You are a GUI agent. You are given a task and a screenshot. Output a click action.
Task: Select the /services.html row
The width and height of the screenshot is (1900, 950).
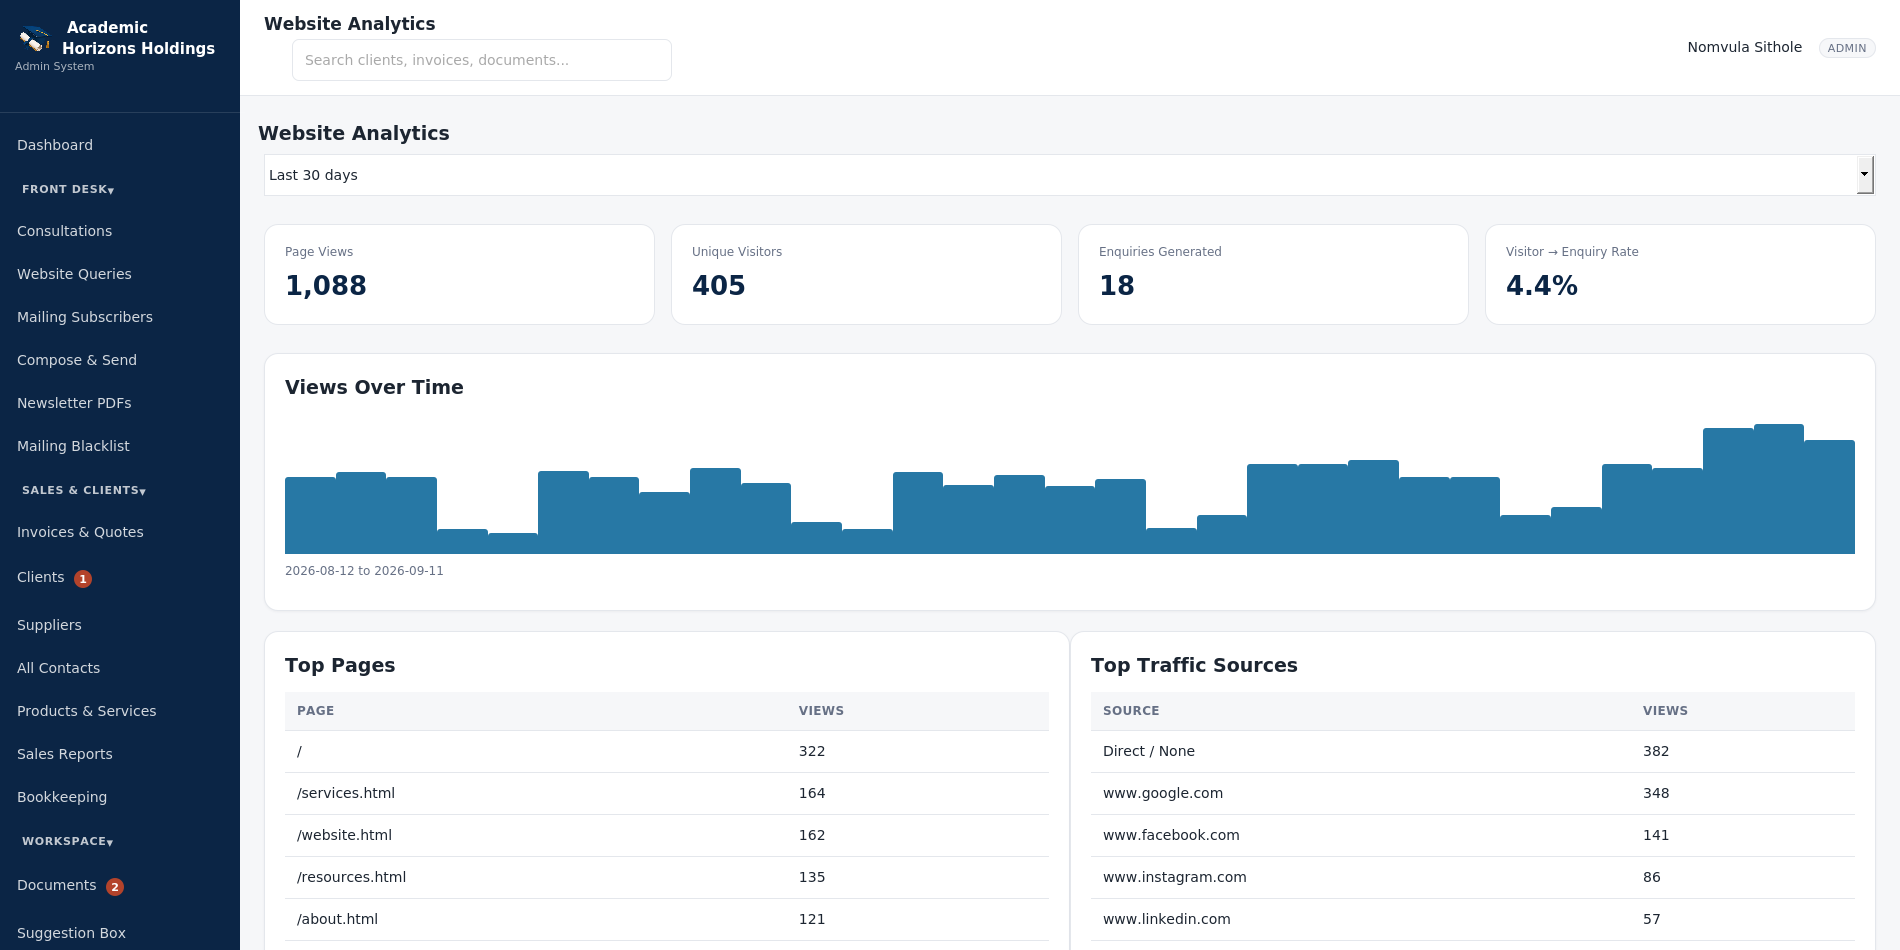tap(667, 793)
